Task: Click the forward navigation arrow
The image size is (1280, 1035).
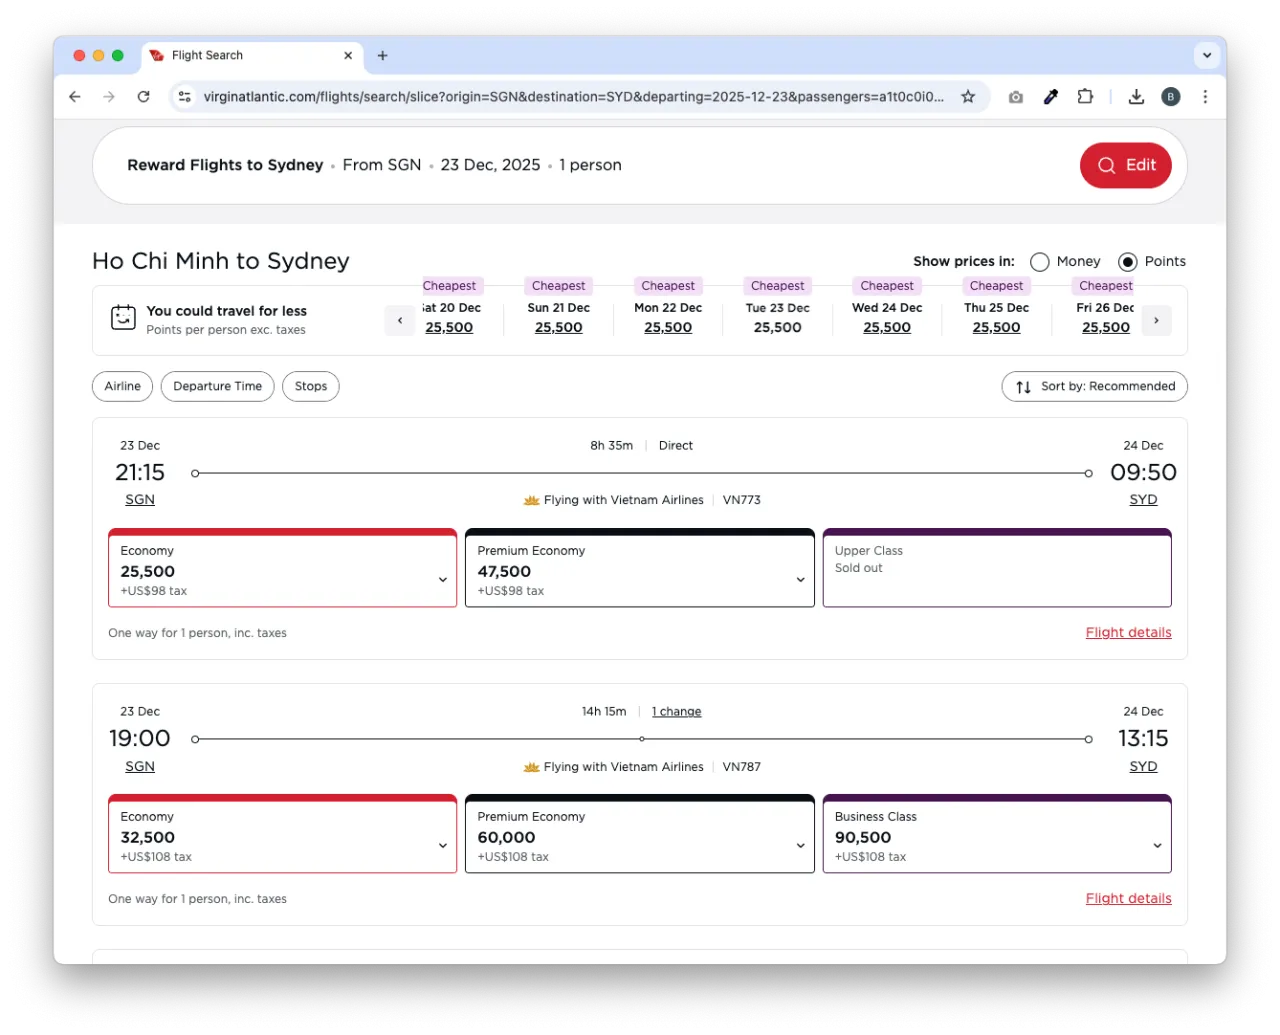Action: pos(109,97)
